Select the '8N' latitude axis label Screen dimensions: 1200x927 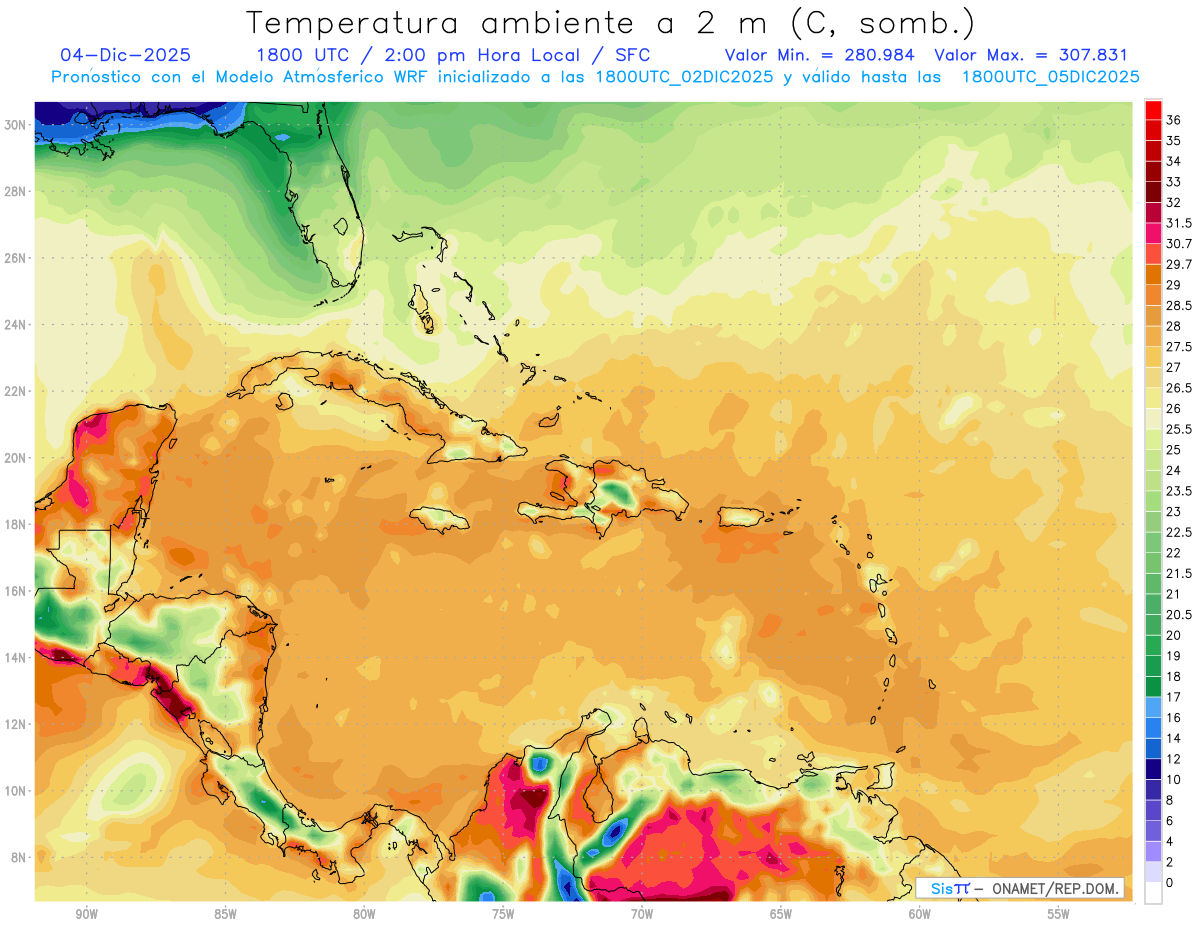19,857
